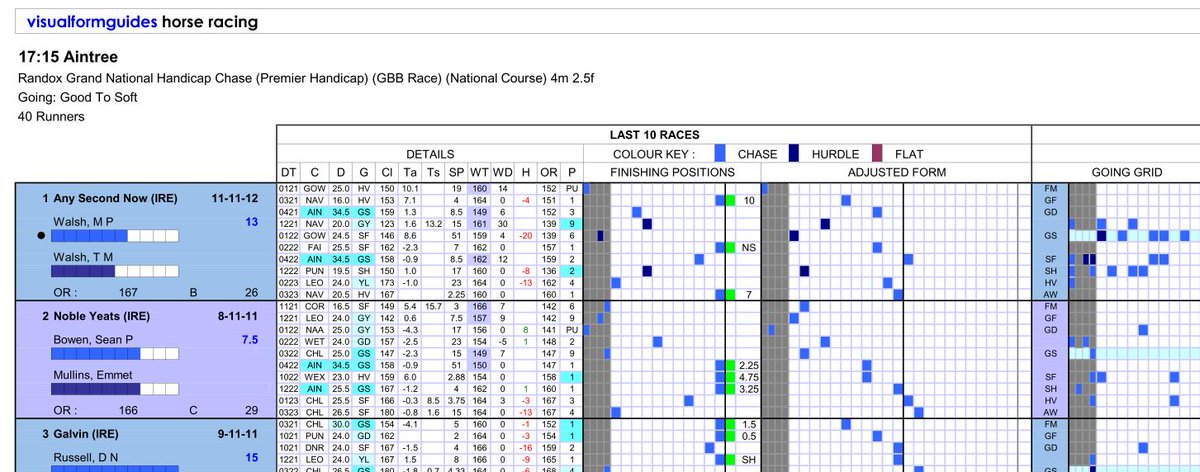
Task: Click the 40 Runners text
Action: (x=51, y=117)
